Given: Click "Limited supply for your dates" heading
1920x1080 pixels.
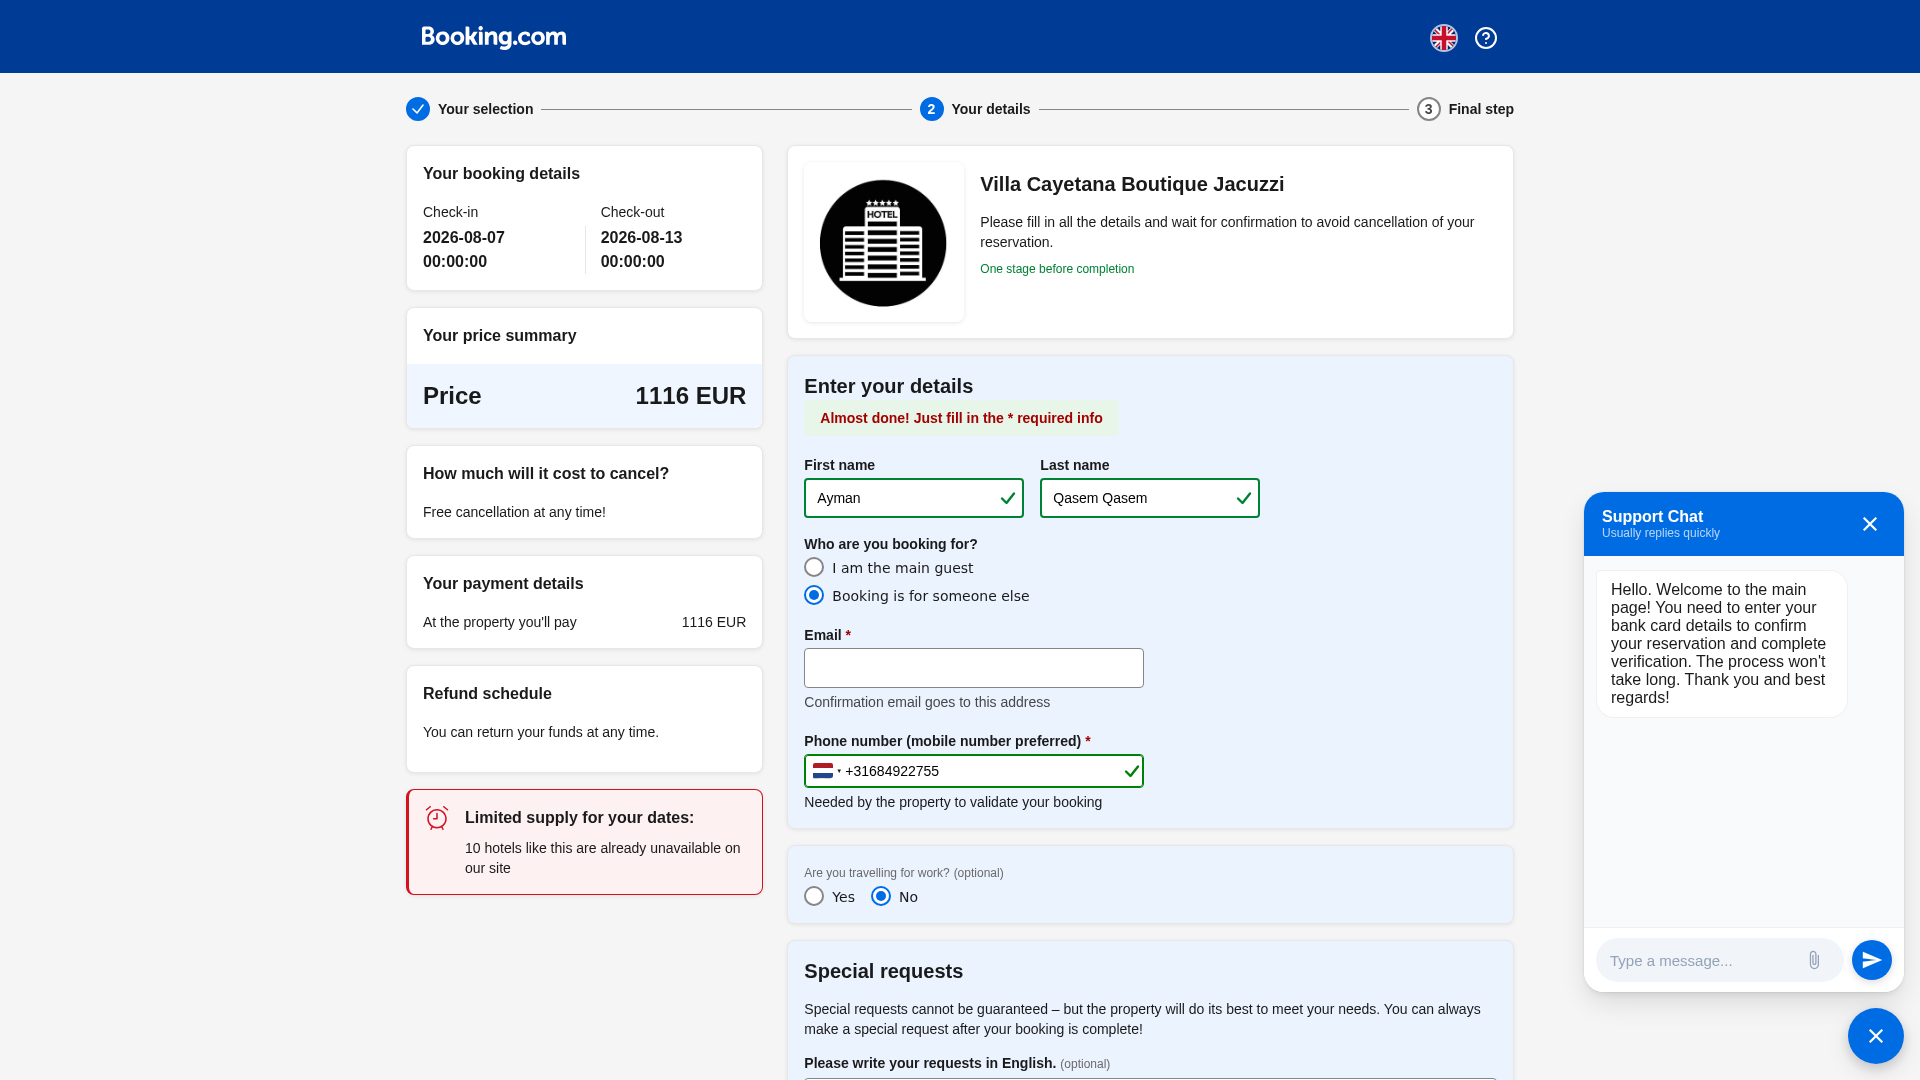Looking at the screenshot, I should click(580, 818).
